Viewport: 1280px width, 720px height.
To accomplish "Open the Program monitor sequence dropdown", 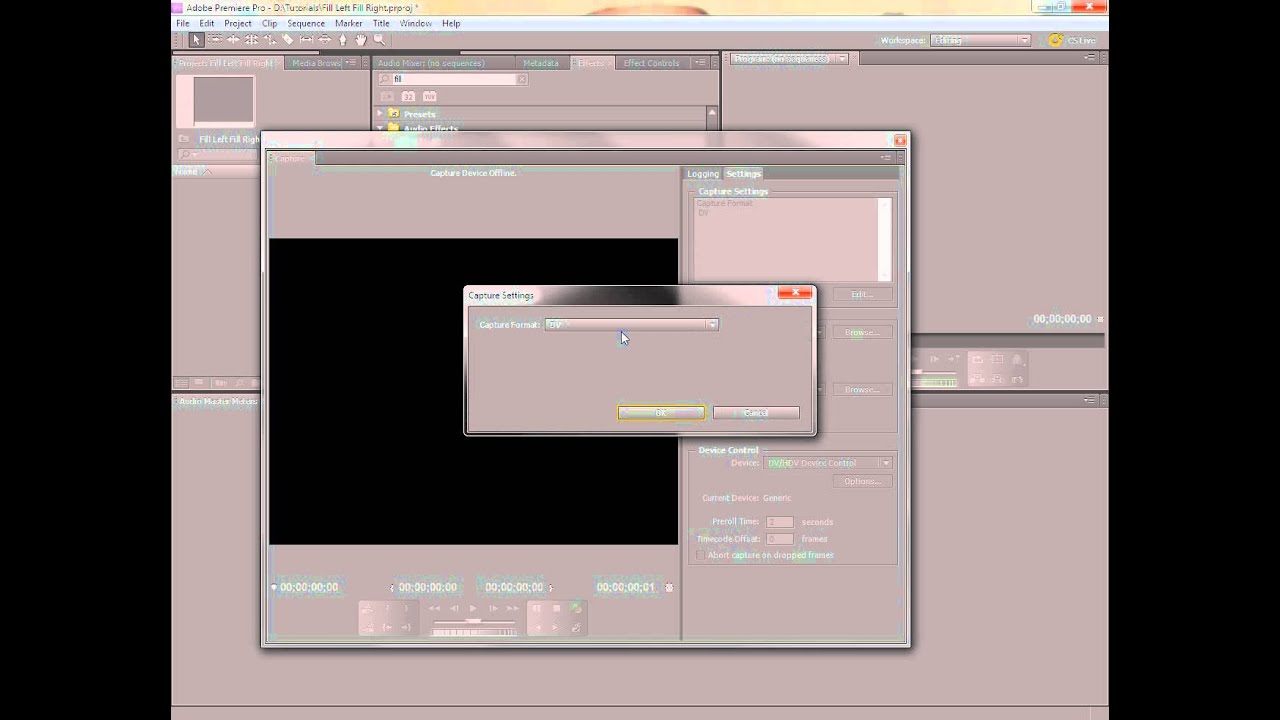I will pyautogui.click(x=842, y=59).
